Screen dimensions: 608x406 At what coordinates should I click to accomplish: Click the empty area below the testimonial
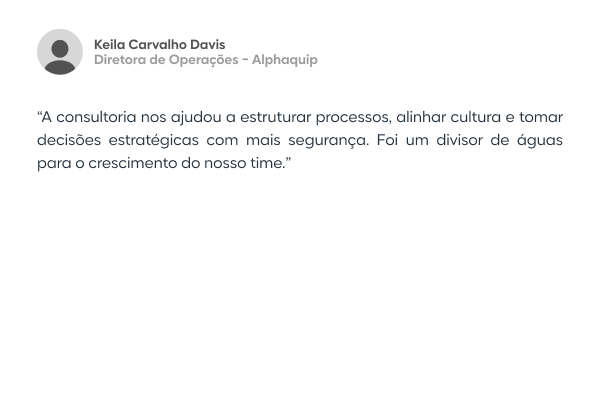tap(303, 290)
